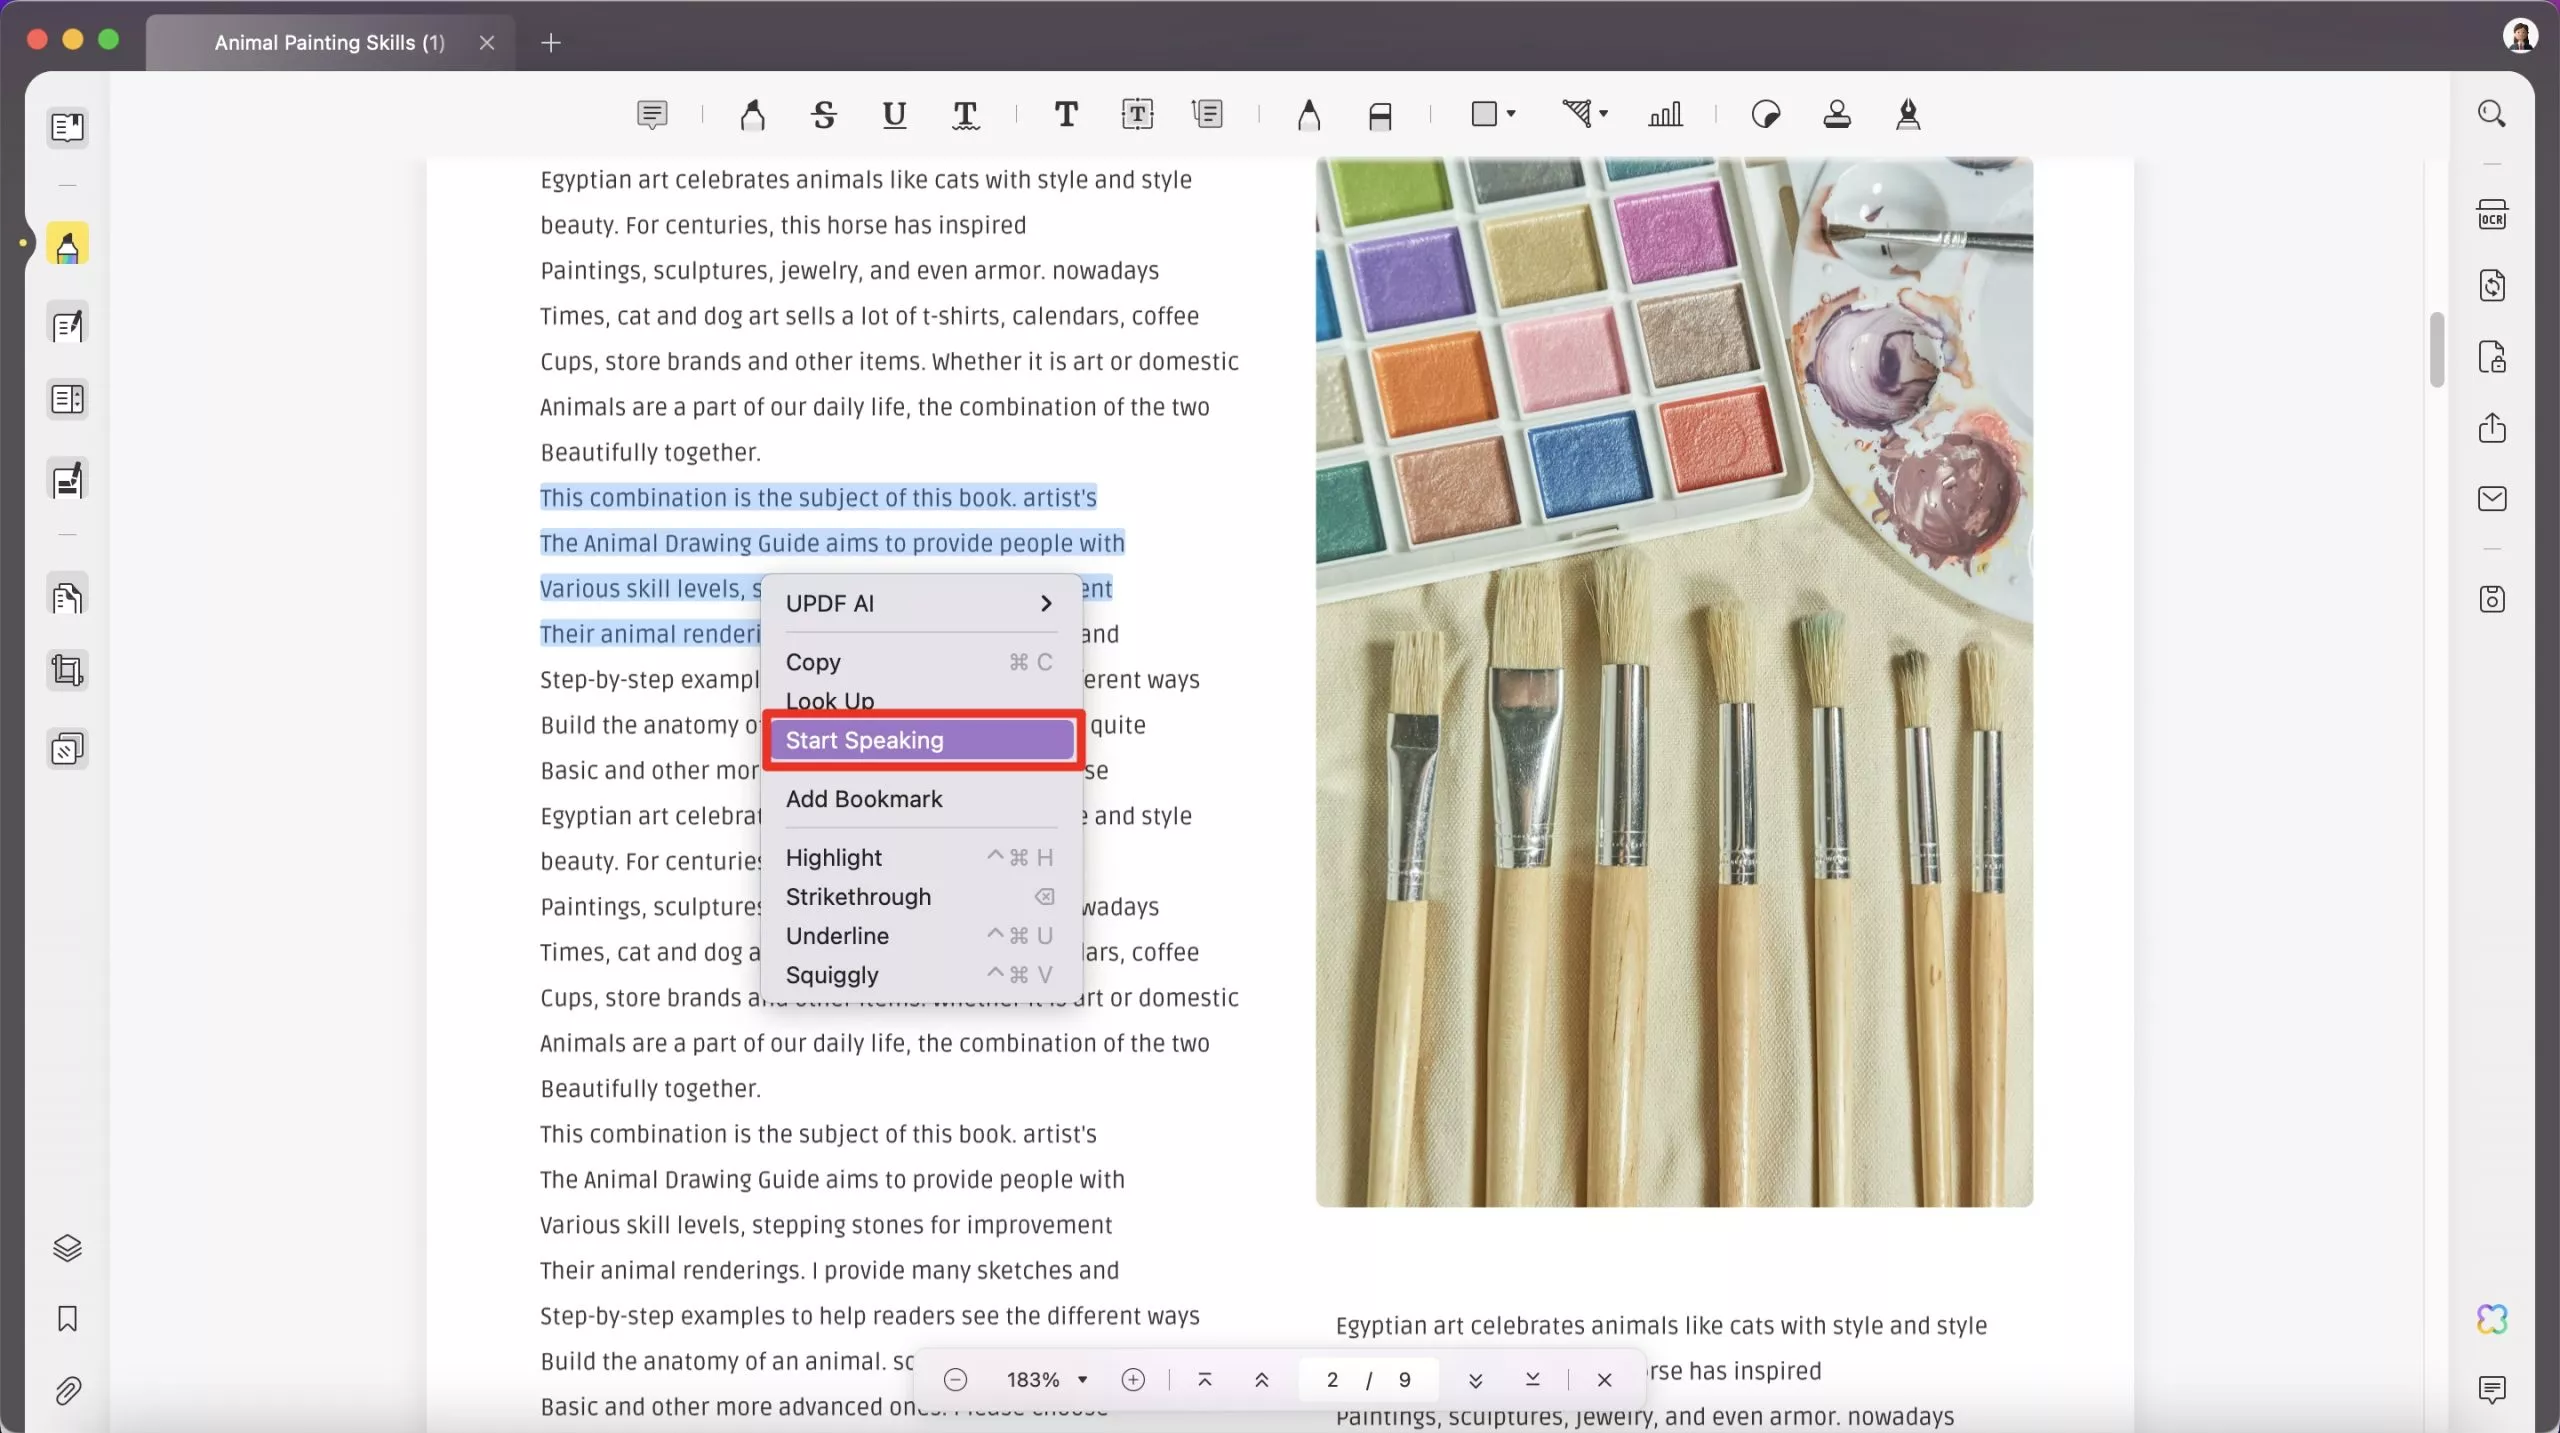Toggle the left sidebar panel visibility
The height and width of the screenshot is (1433, 2560).
67,127
